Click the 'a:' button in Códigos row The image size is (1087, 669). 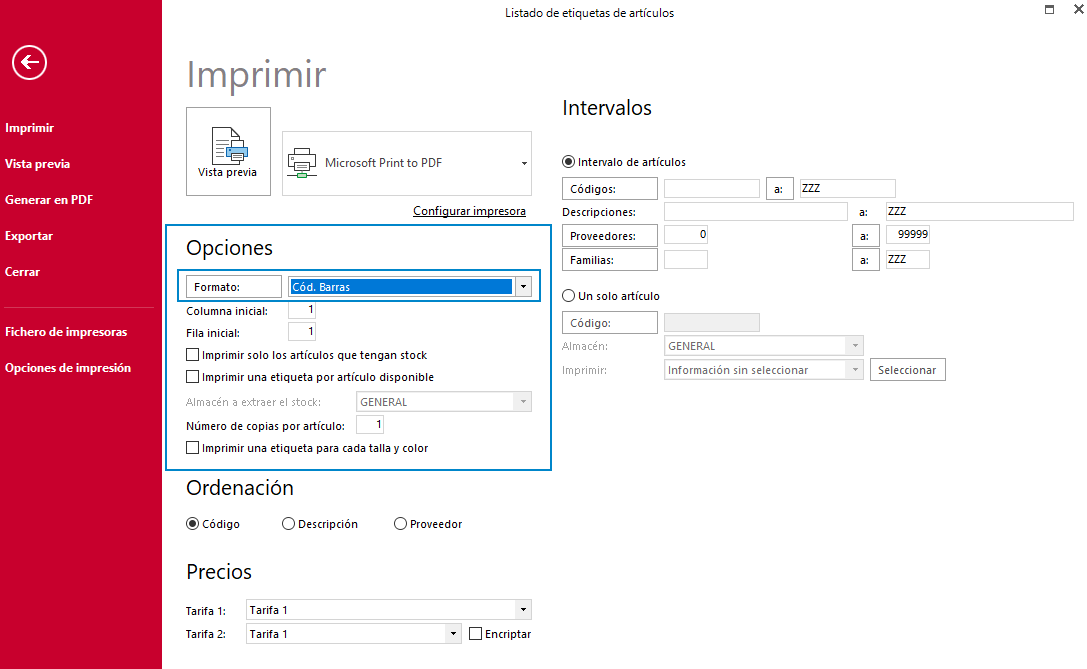[x=779, y=189]
